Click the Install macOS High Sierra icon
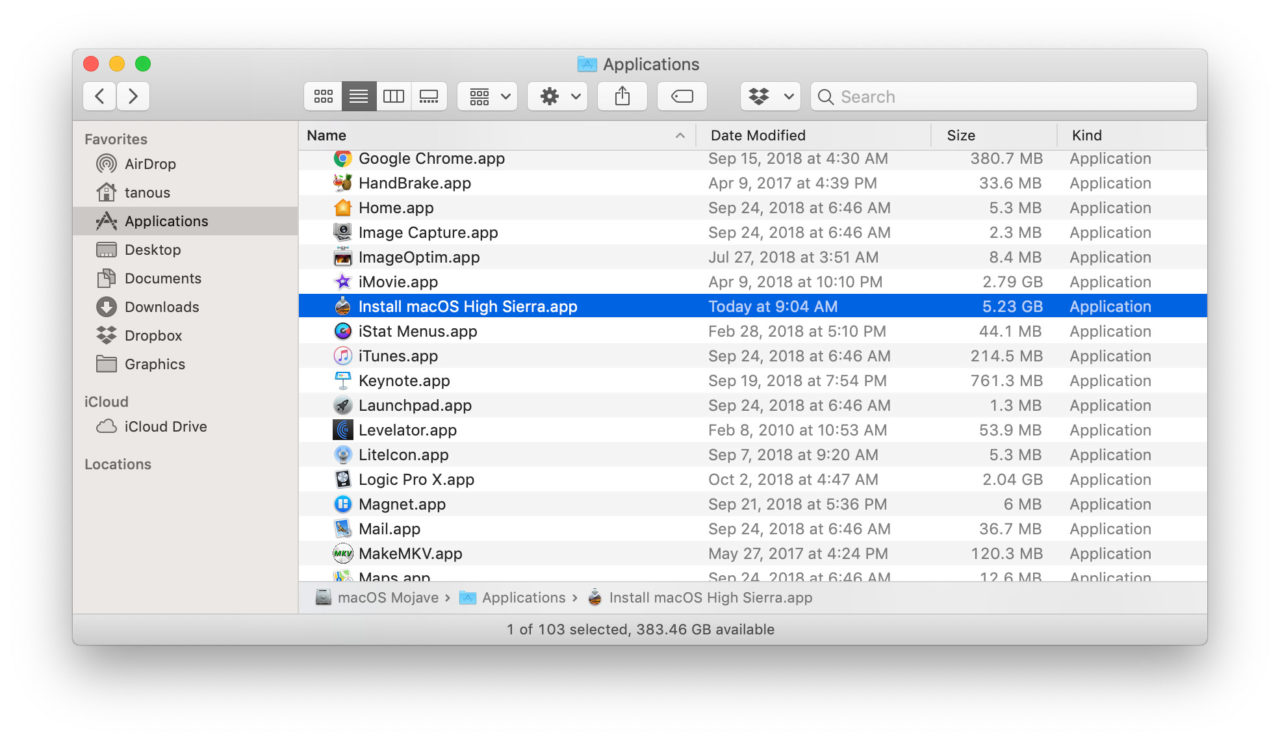The height and width of the screenshot is (741, 1280). 343,306
